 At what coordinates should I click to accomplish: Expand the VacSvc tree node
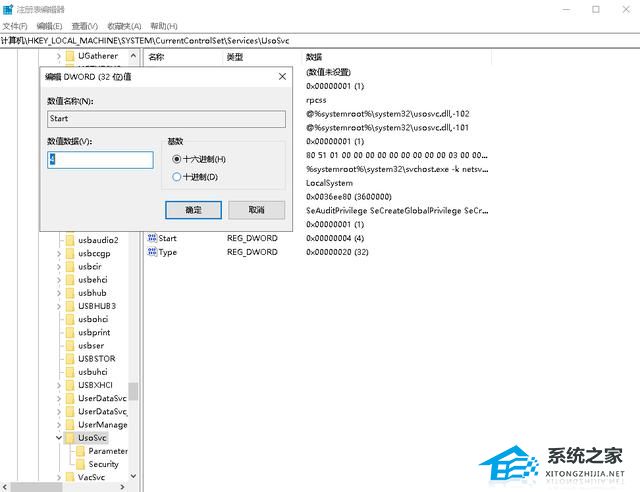tap(58, 478)
